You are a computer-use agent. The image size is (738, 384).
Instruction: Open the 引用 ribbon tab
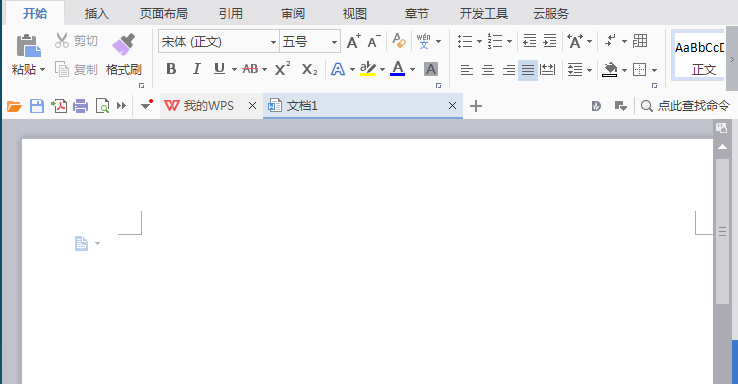pyautogui.click(x=231, y=14)
